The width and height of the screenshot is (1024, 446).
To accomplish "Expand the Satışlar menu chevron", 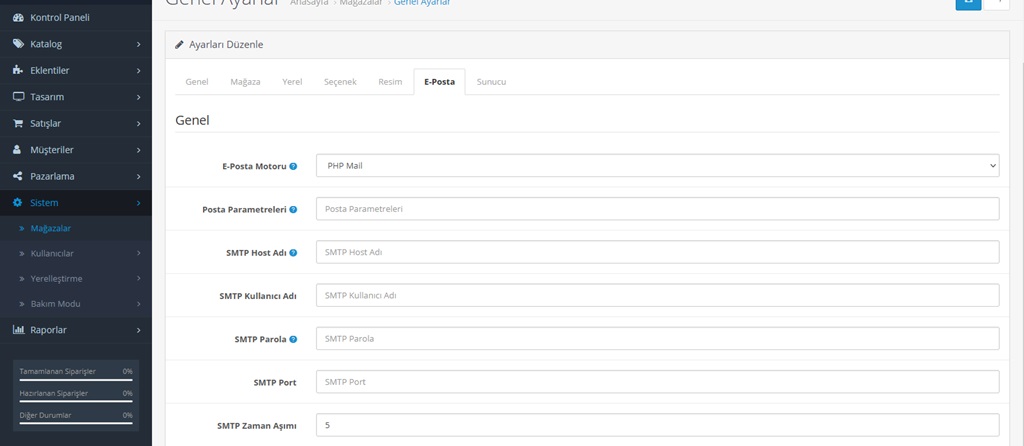I will (x=138, y=123).
